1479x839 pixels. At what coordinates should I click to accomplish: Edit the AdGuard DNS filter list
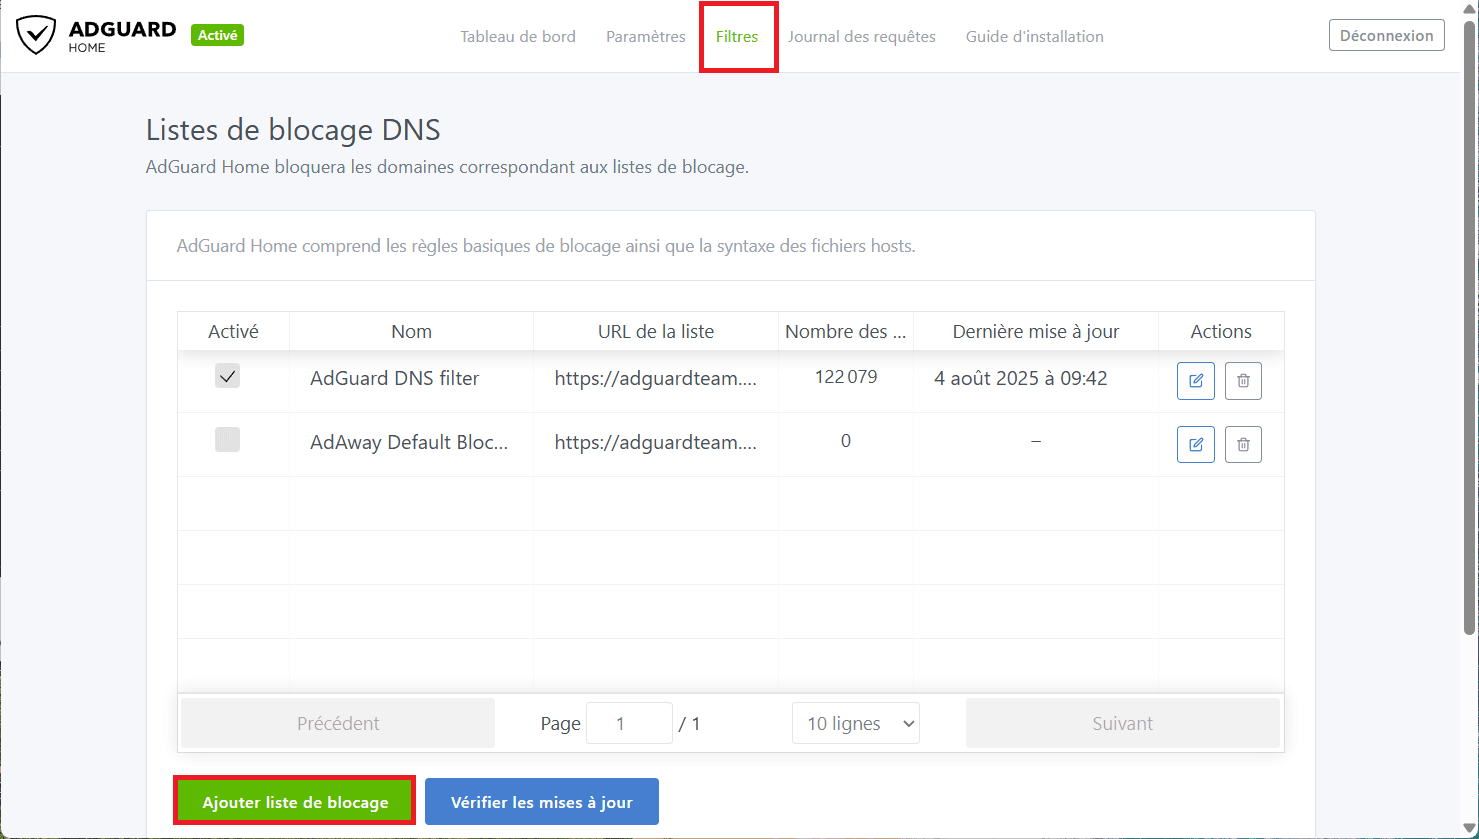click(x=1195, y=381)
